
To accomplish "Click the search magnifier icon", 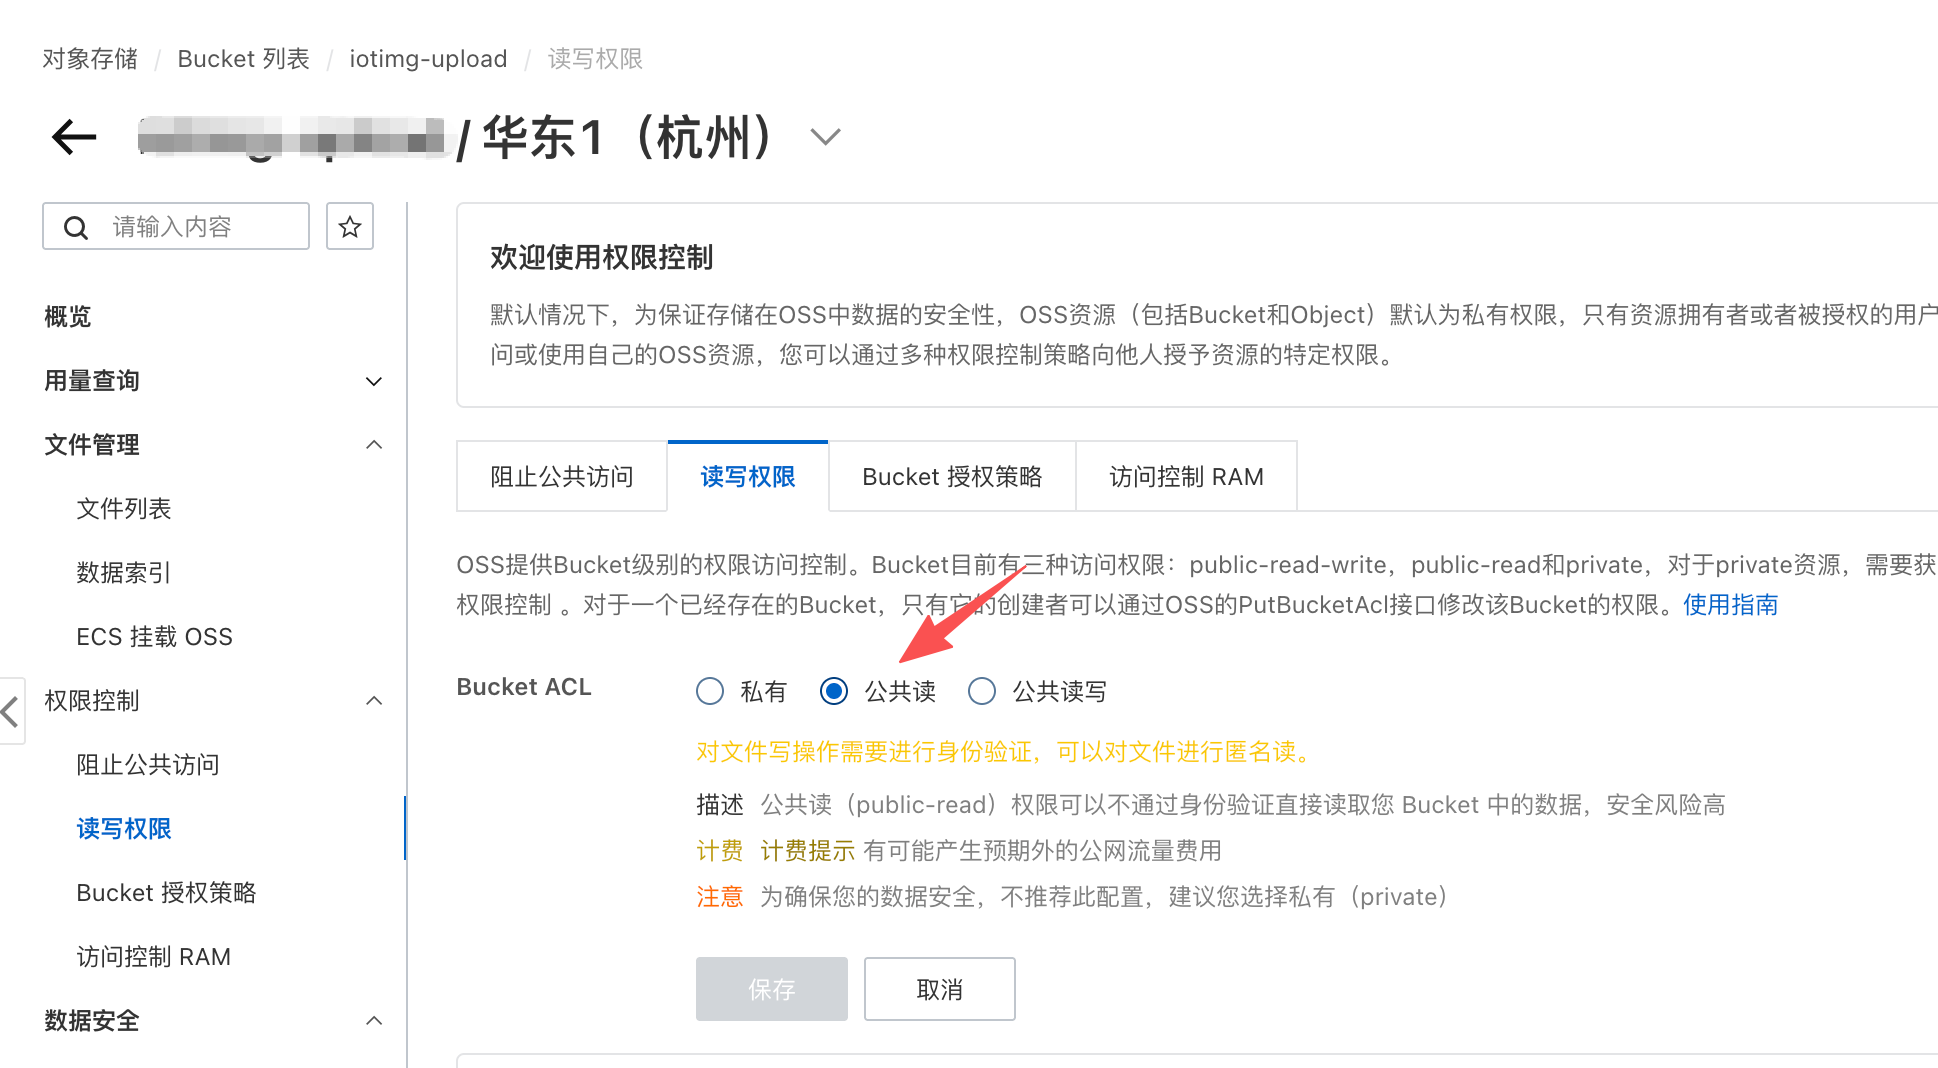I will click(x=76, y=228).
